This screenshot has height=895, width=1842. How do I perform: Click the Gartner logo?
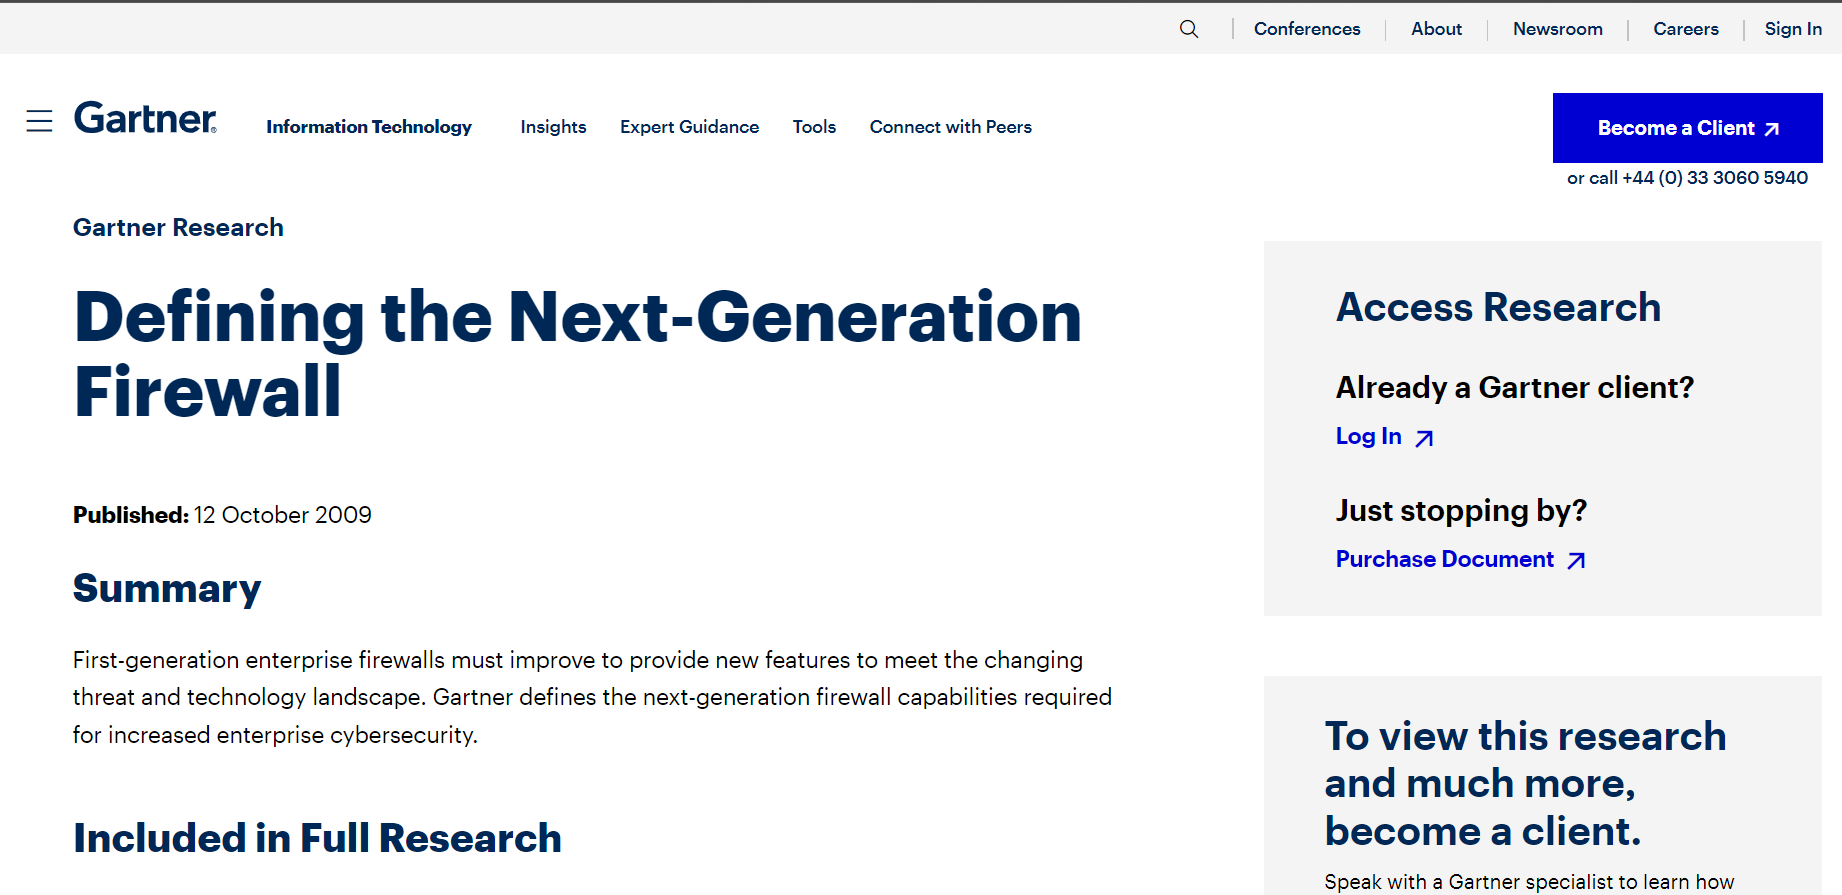click(x=146, y=118)
